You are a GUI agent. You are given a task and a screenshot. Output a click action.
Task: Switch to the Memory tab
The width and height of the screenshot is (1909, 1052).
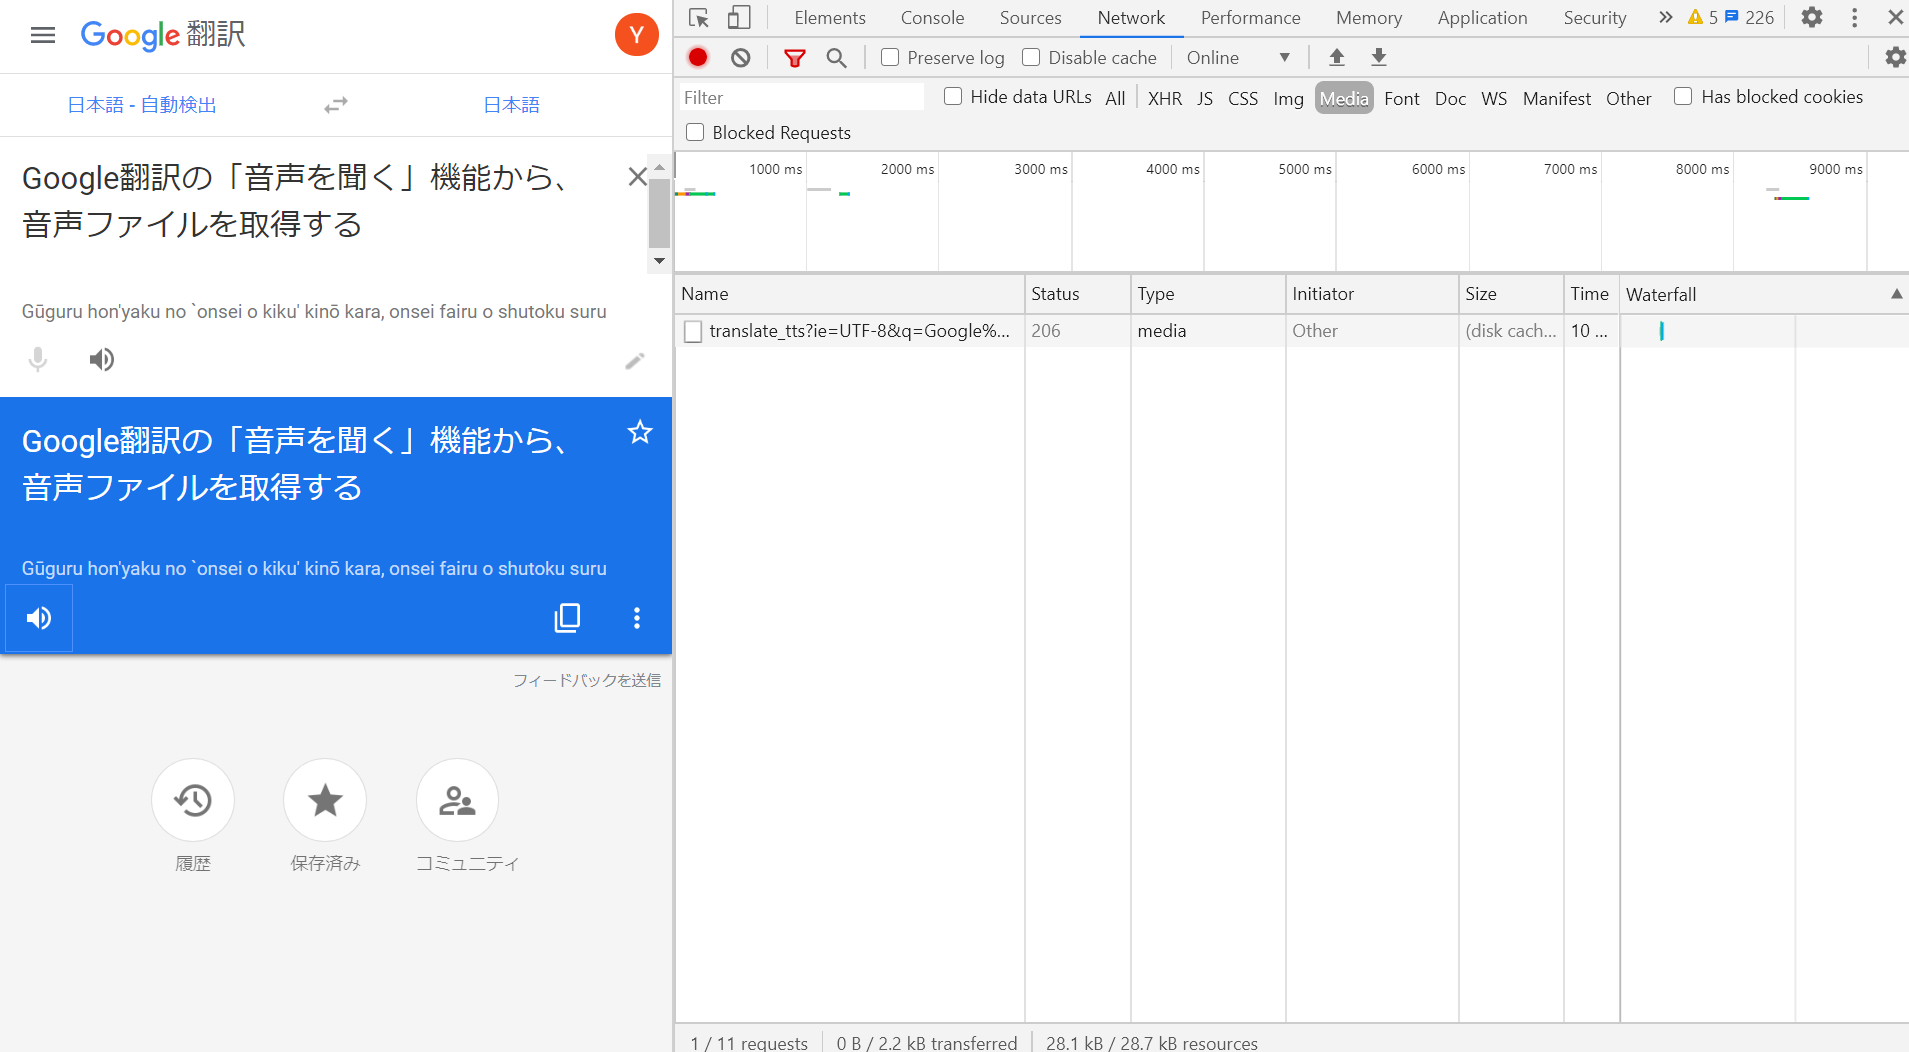(1369, 18)
